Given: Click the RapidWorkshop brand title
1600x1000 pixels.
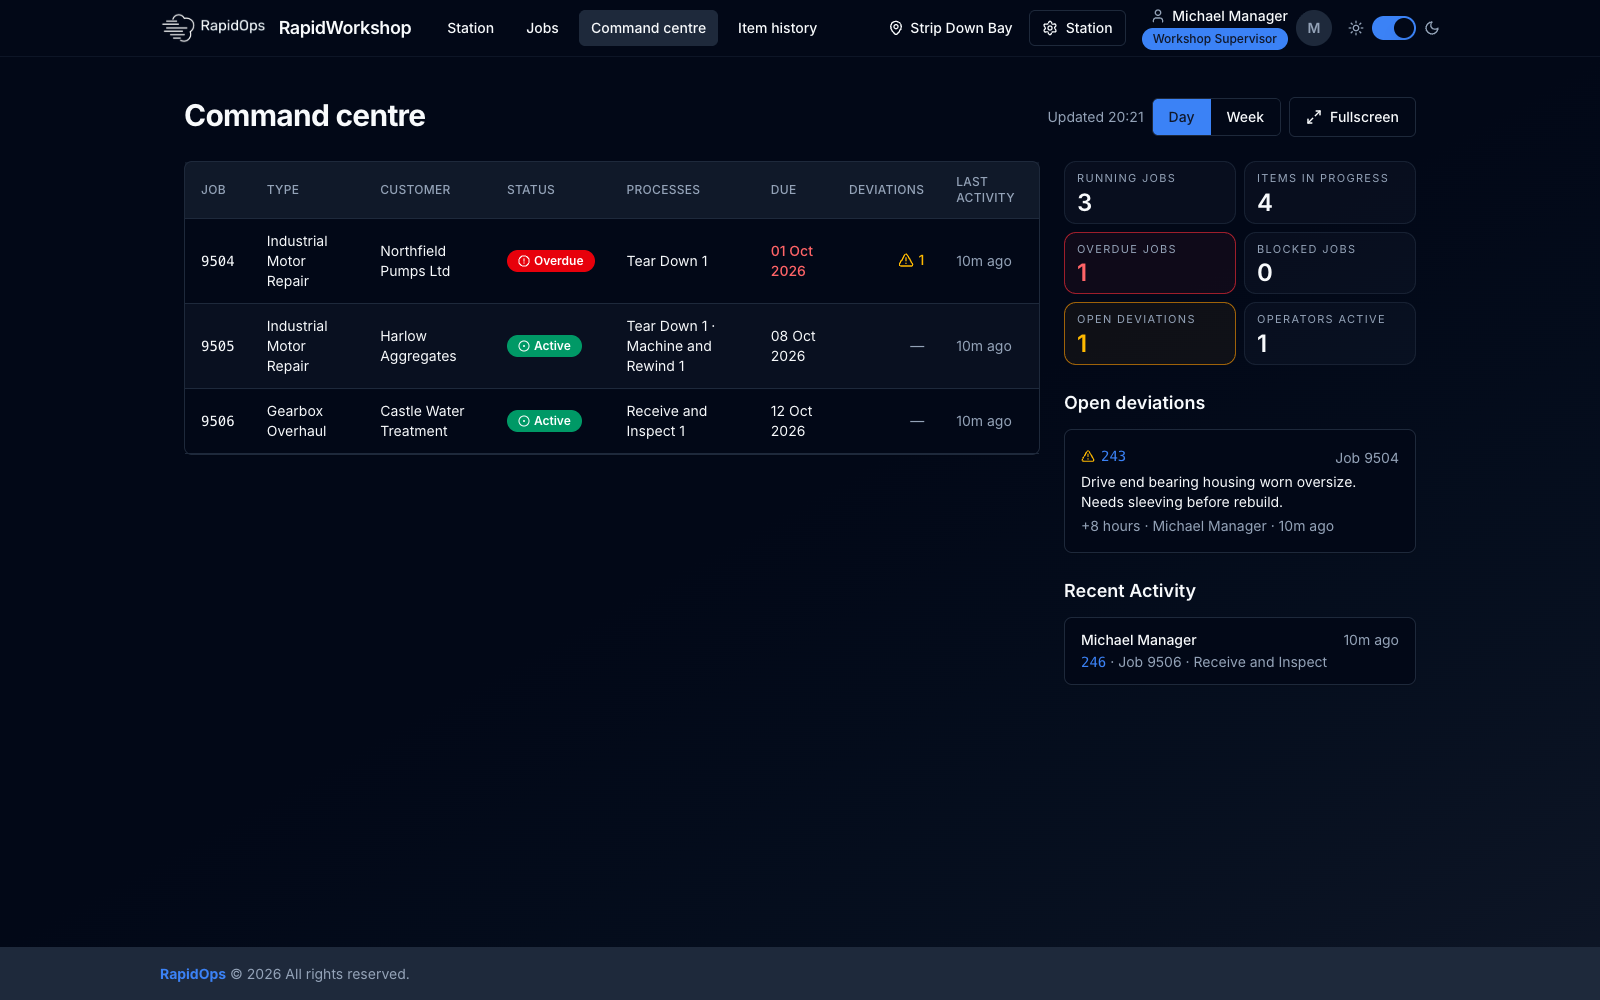Looking at the screenshot, I should pyautogui.click(x=345, y=28).
